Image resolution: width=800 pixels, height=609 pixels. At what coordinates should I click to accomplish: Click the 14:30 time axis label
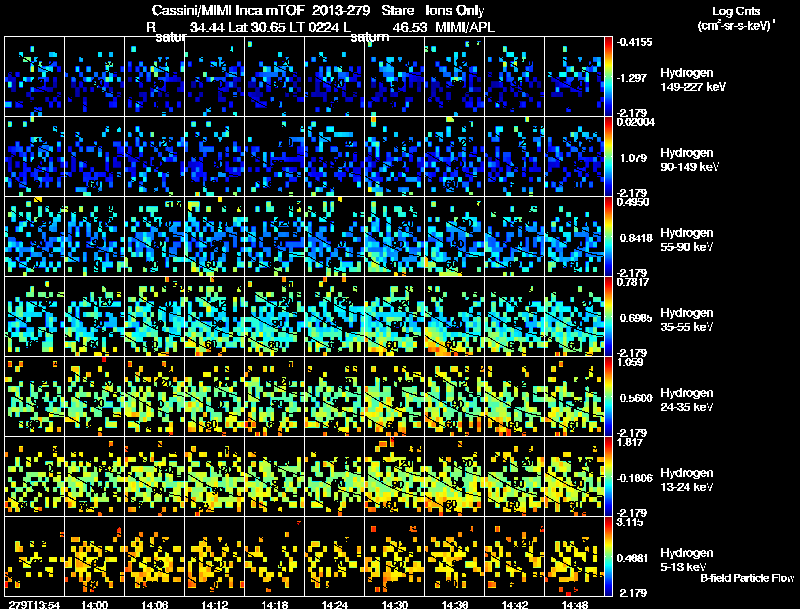tap(394, 605)
